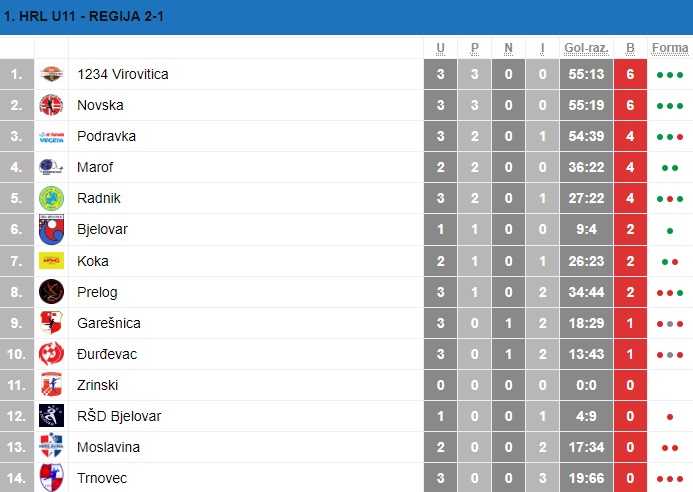This screenshot has width=693, height=492.
Task: Open the RŠD Bjelovar logo
Action: (51, 416)
